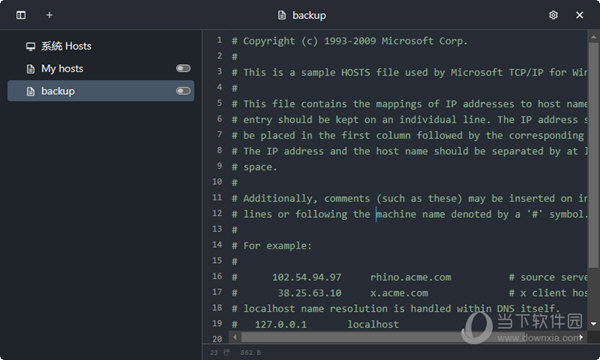Click the 'For example:' comment line
Viewport: 600px width, 360px height.
coord(272,246)
